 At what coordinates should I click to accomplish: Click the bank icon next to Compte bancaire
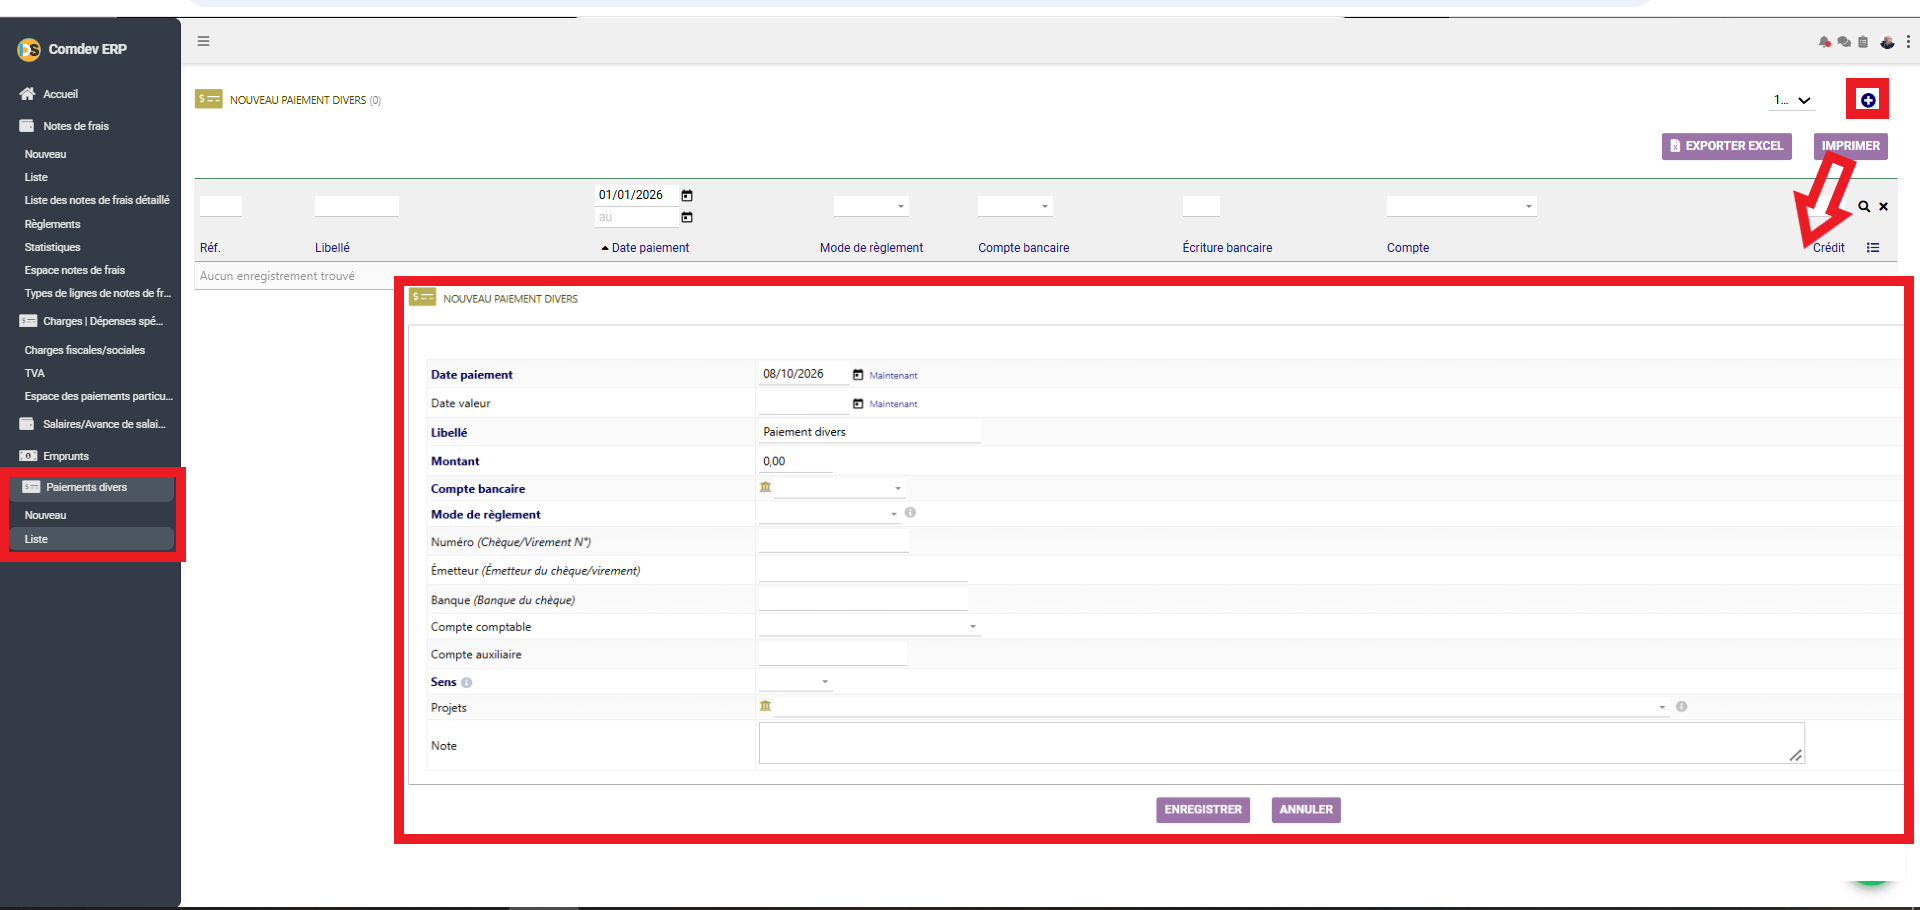click(x=765, y=487)
